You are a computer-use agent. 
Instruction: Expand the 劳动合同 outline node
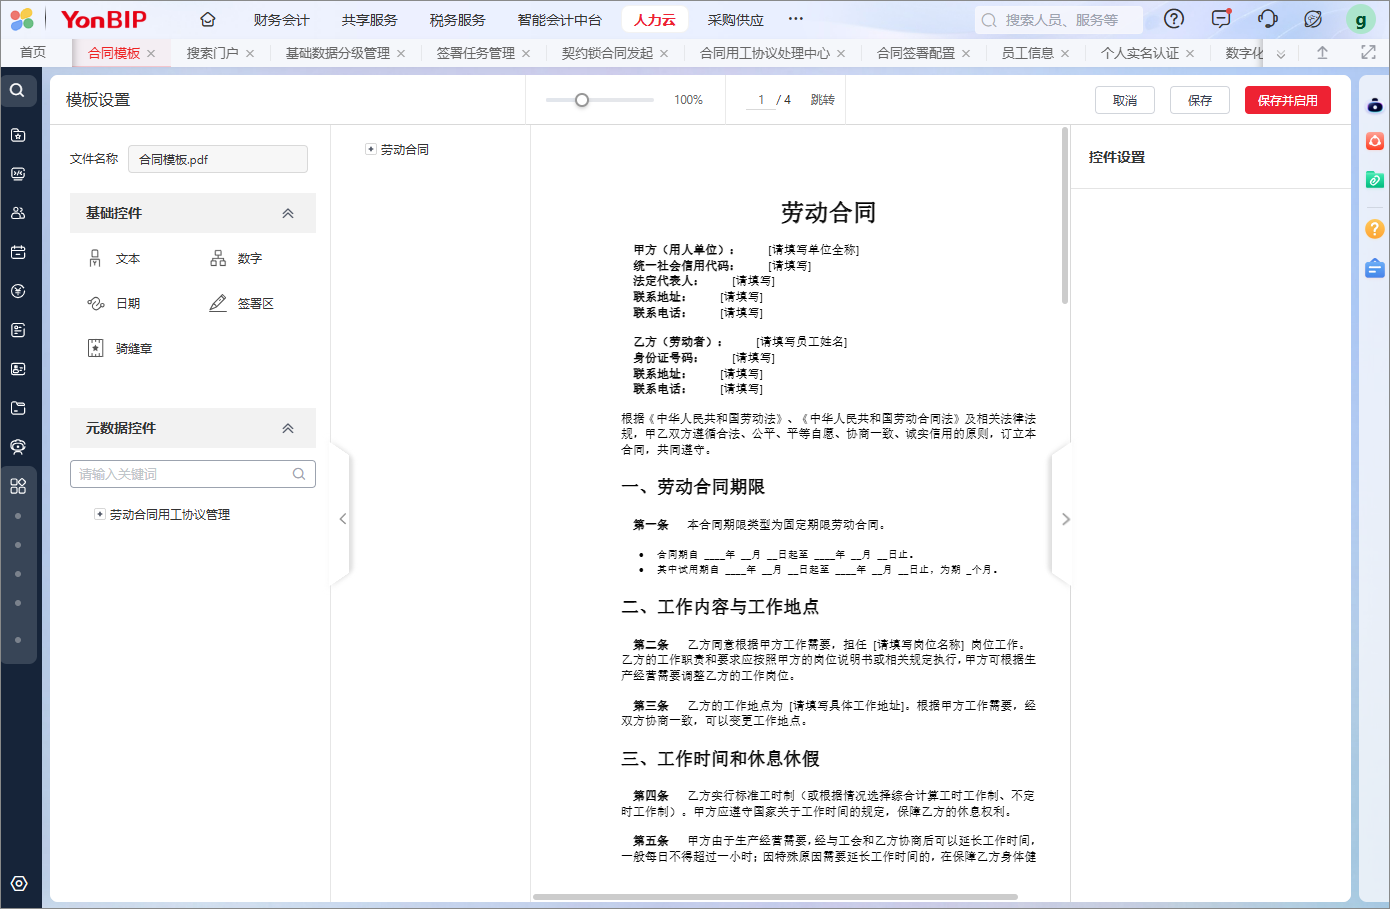point(371,149)
